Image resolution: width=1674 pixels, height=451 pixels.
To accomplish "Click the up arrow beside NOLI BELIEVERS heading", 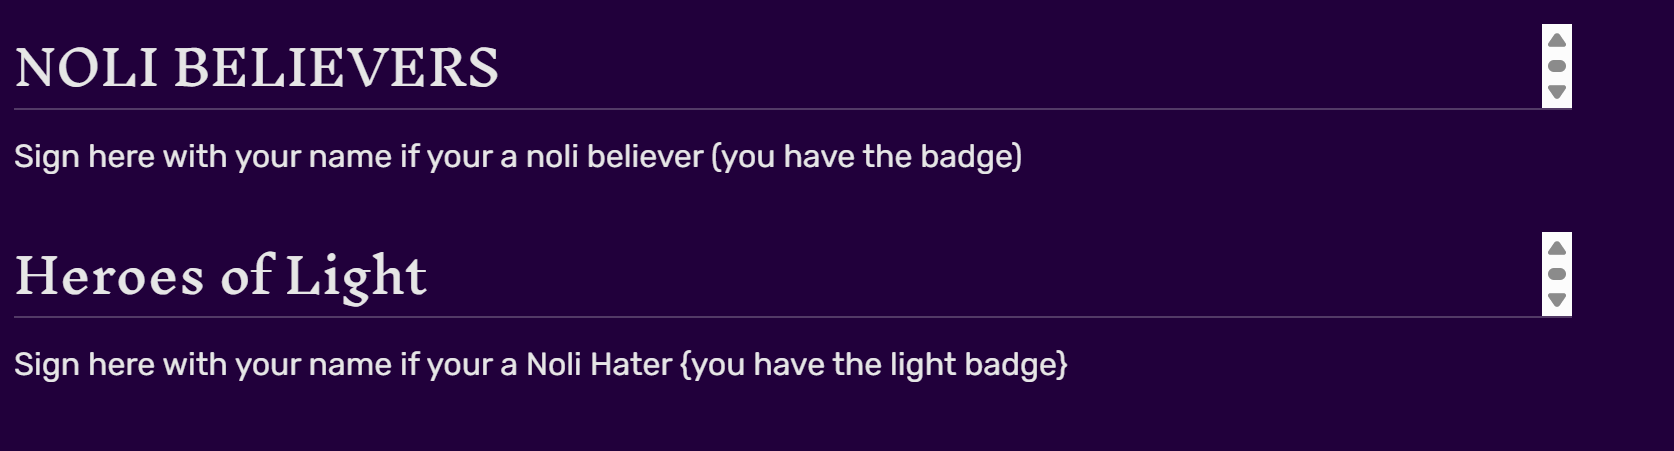I will (1556, 40).
